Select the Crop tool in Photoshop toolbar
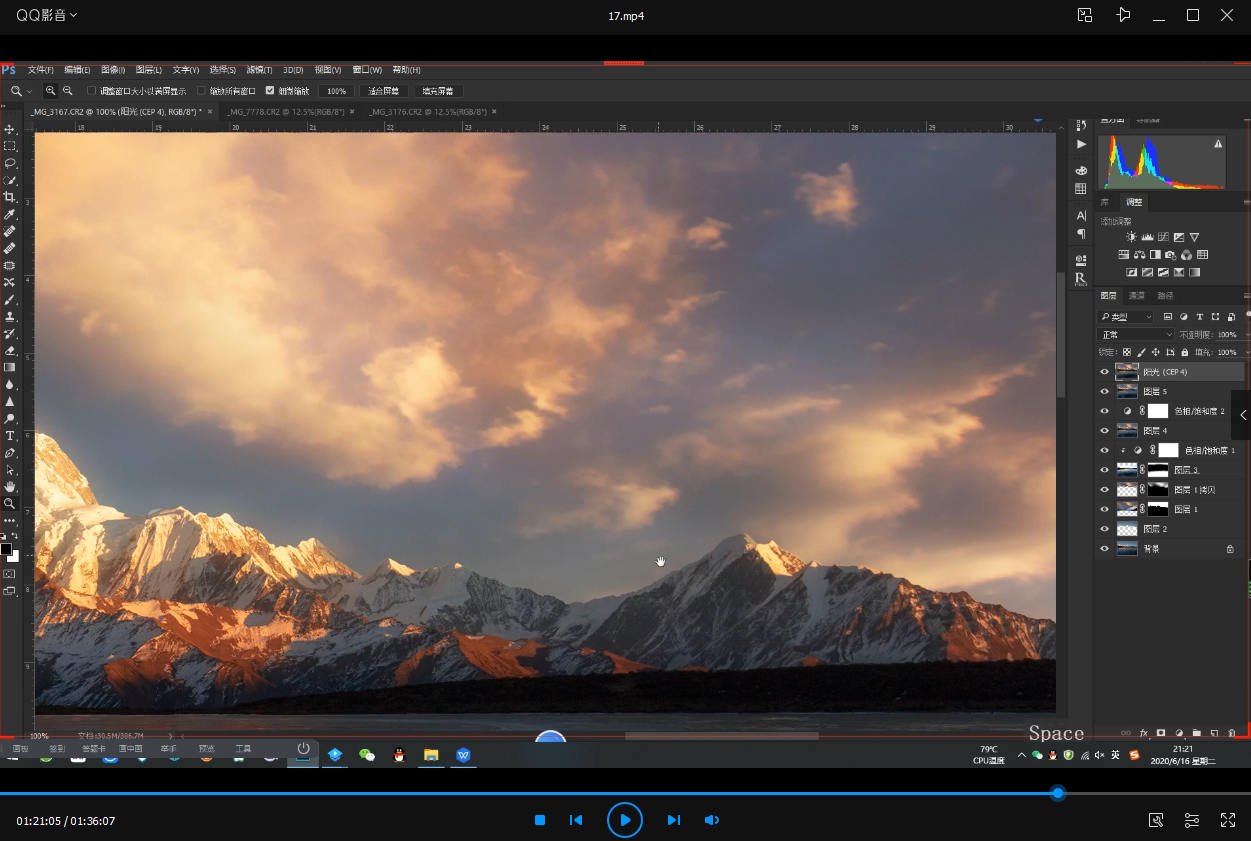The height and width of the screenshot is (841, 1251). (10, 197)
